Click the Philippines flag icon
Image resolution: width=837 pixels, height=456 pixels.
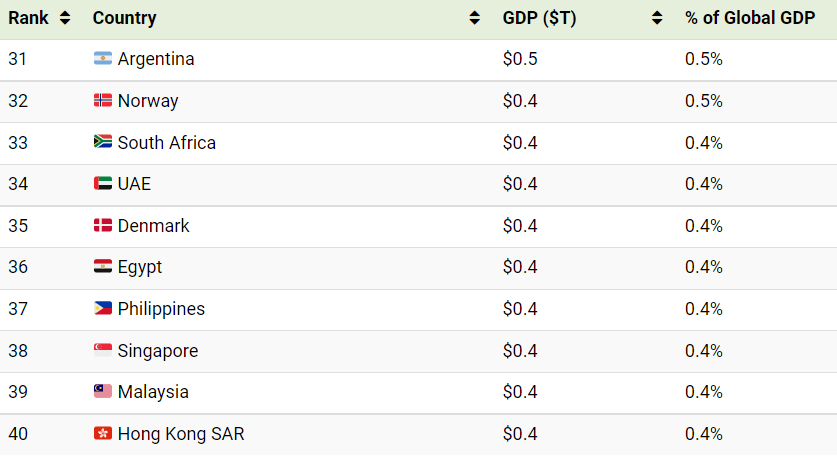tap(102, 308)
